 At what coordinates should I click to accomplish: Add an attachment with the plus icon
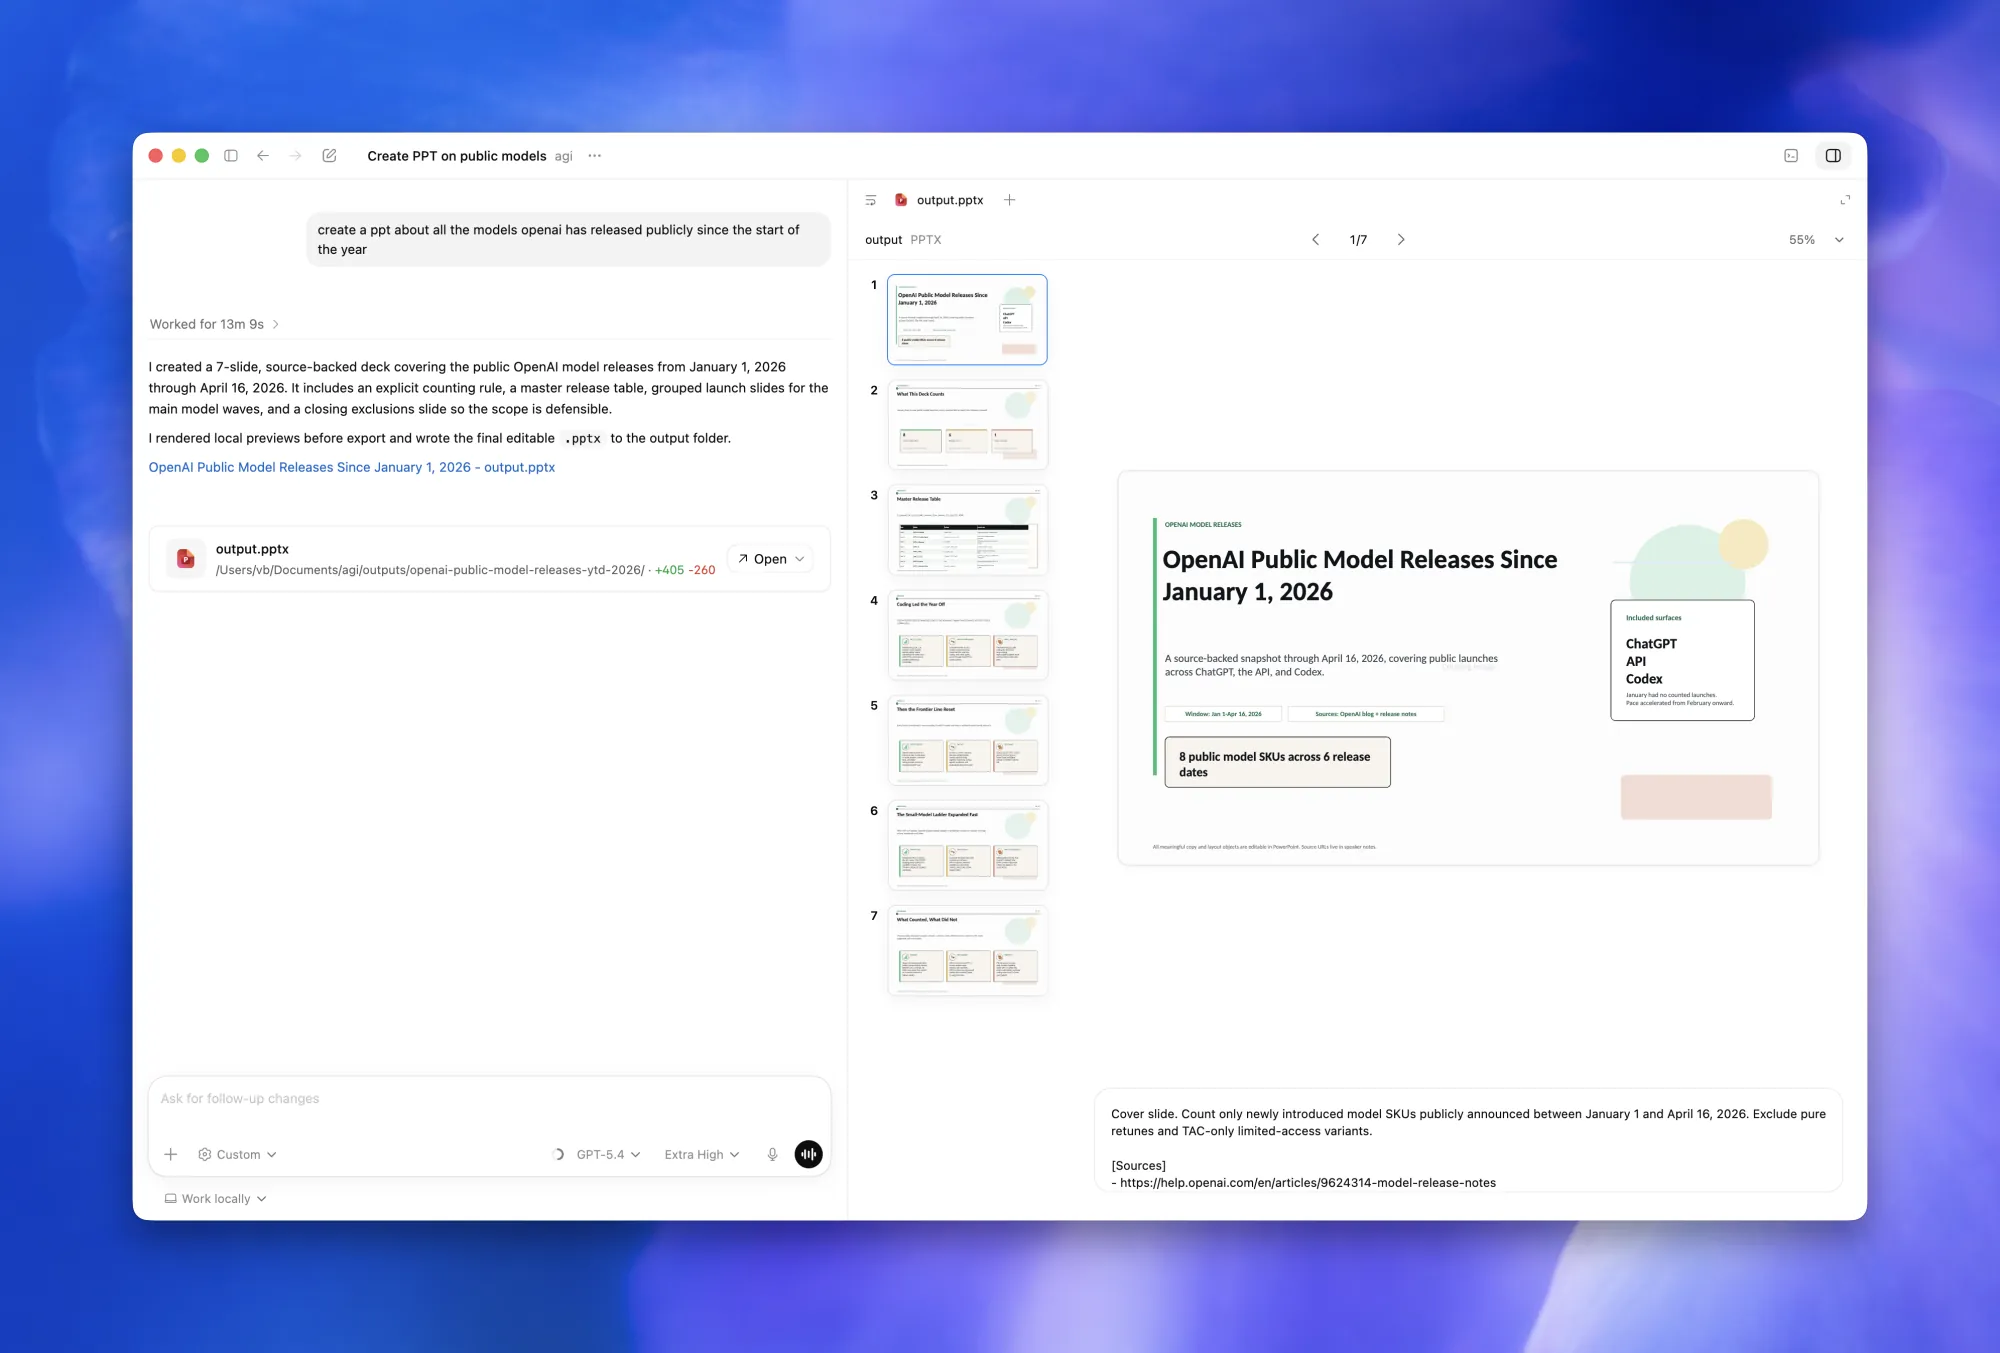tap(171, 1154)
